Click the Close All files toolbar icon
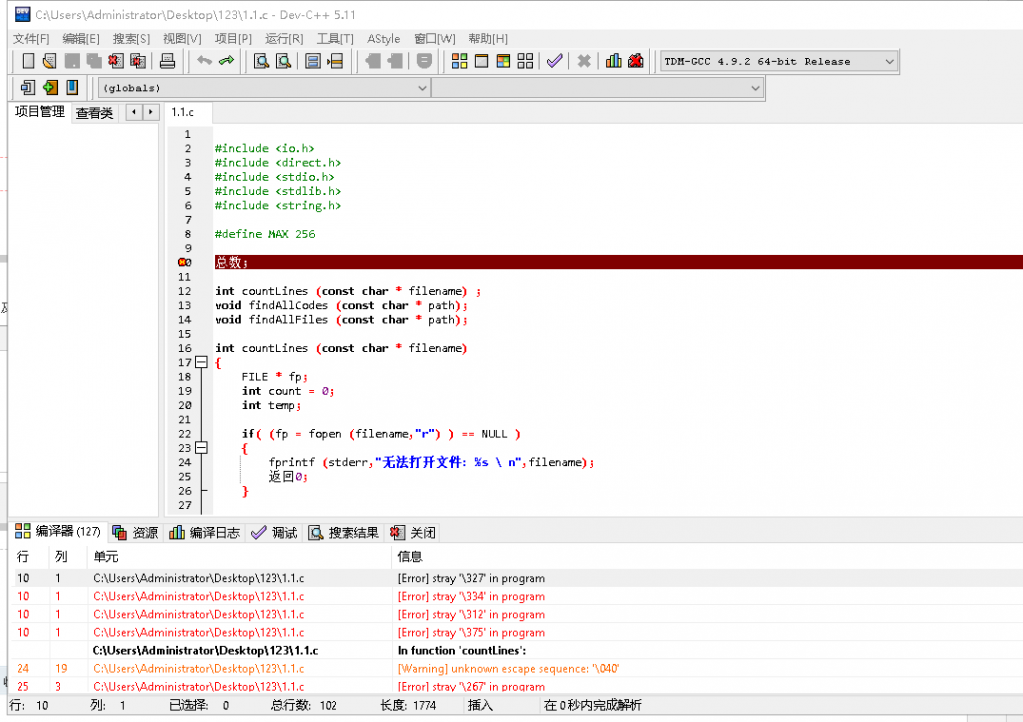The image size is (1023, 722). point(138,61)
